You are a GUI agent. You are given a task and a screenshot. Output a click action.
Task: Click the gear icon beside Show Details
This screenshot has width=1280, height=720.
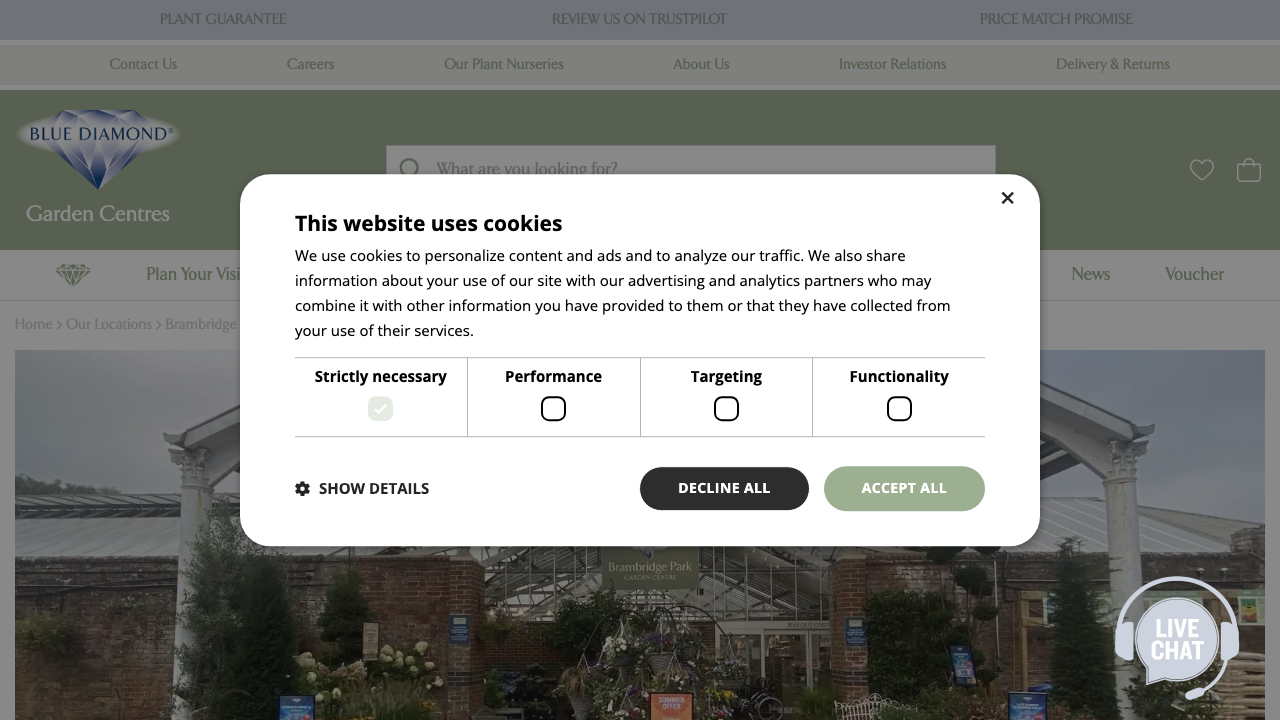pos(303,488)
